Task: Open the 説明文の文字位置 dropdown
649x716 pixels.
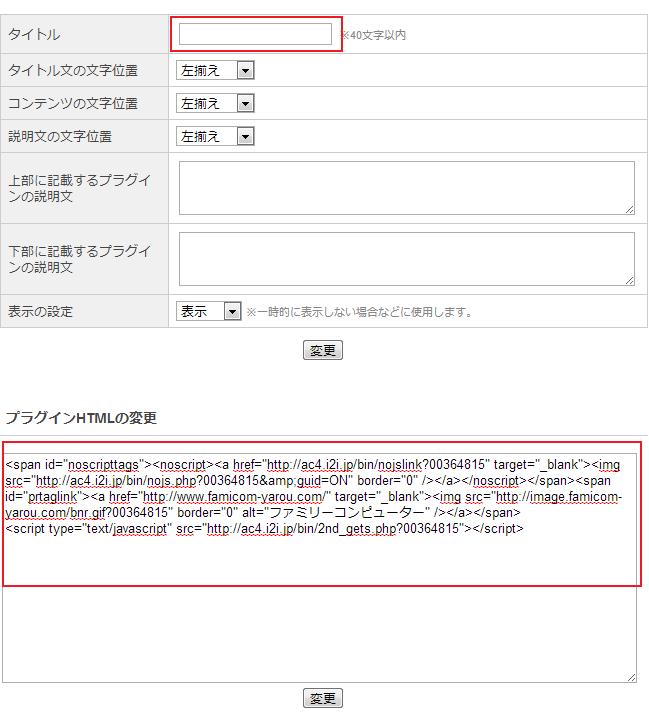Action: (215, 137)
